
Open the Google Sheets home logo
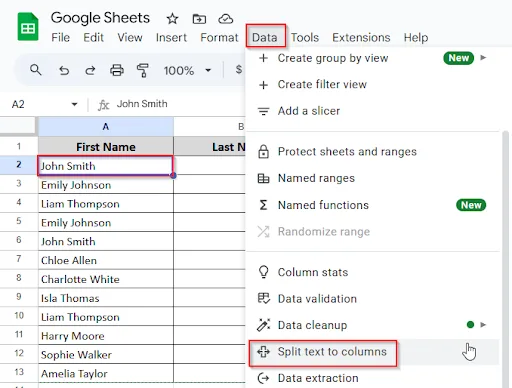point(28,27)
